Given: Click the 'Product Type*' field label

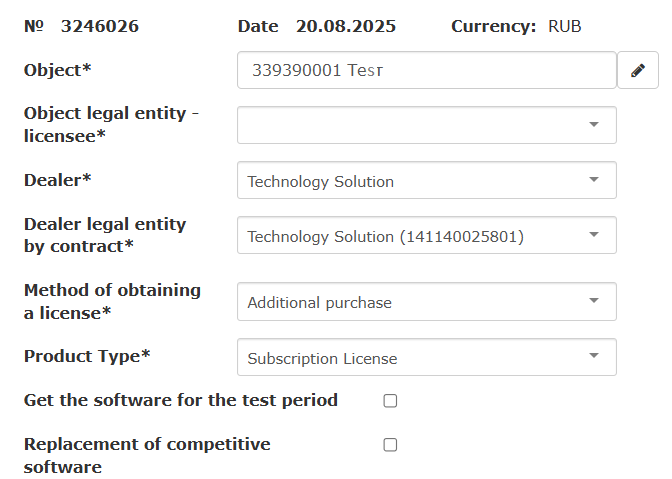Looking at the screenshot, I should tap(87, 356).
